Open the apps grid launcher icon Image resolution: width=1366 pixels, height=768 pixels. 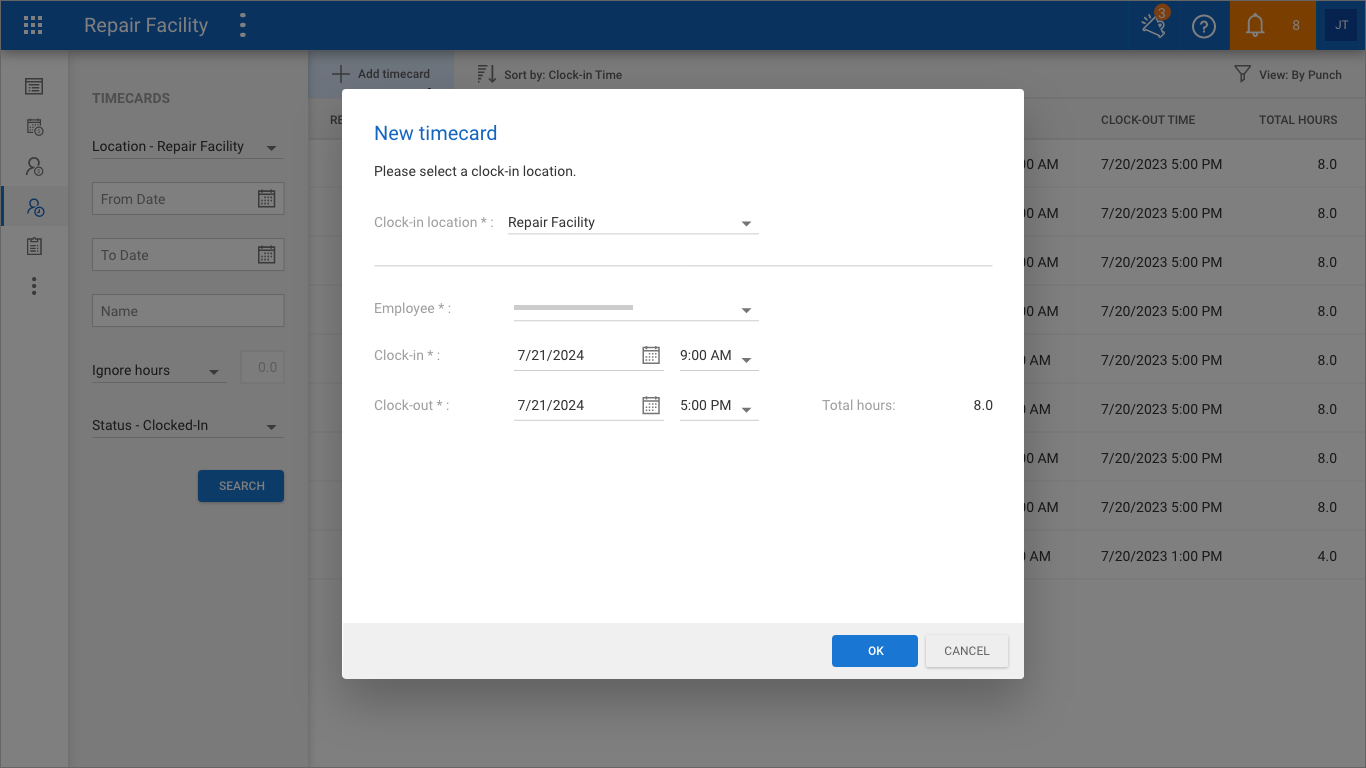33,26
